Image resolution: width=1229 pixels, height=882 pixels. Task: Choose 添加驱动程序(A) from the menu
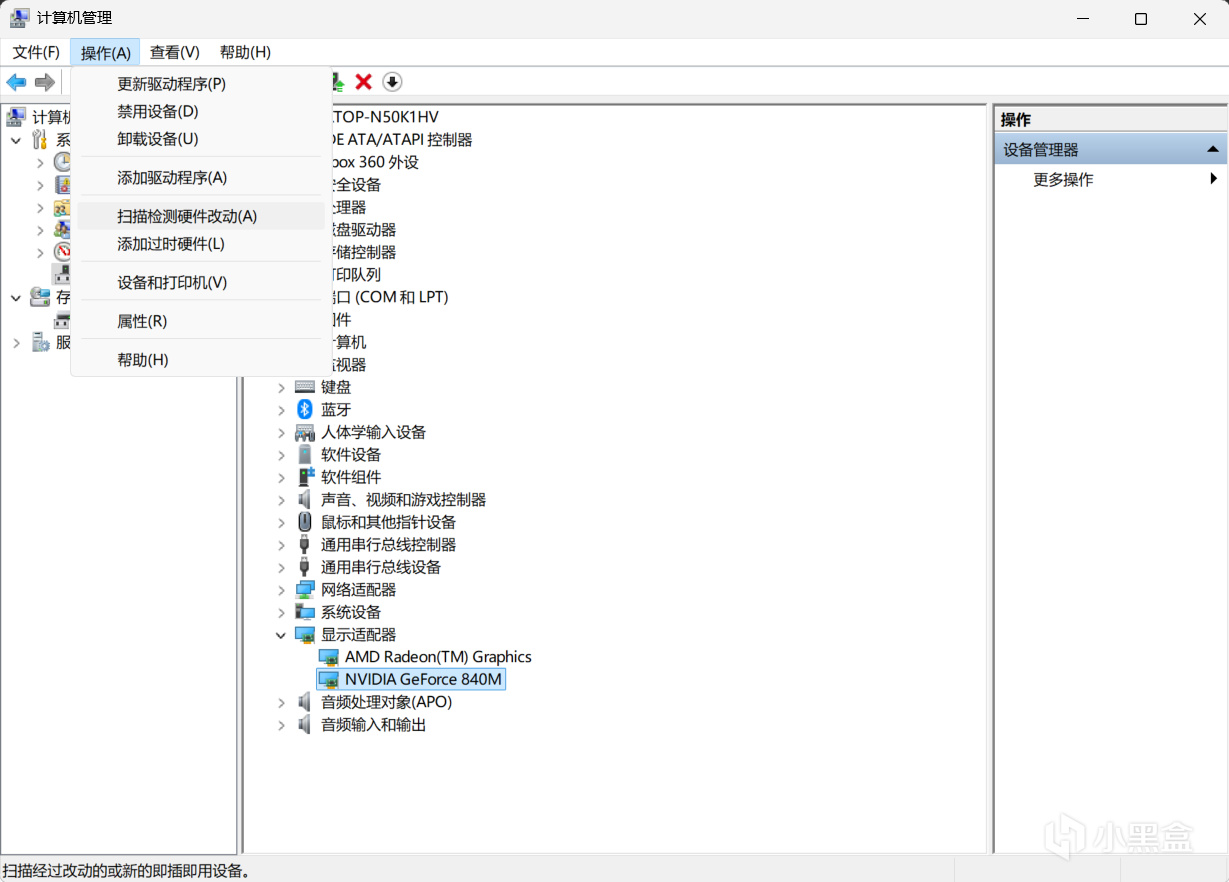tap(200, 177)
